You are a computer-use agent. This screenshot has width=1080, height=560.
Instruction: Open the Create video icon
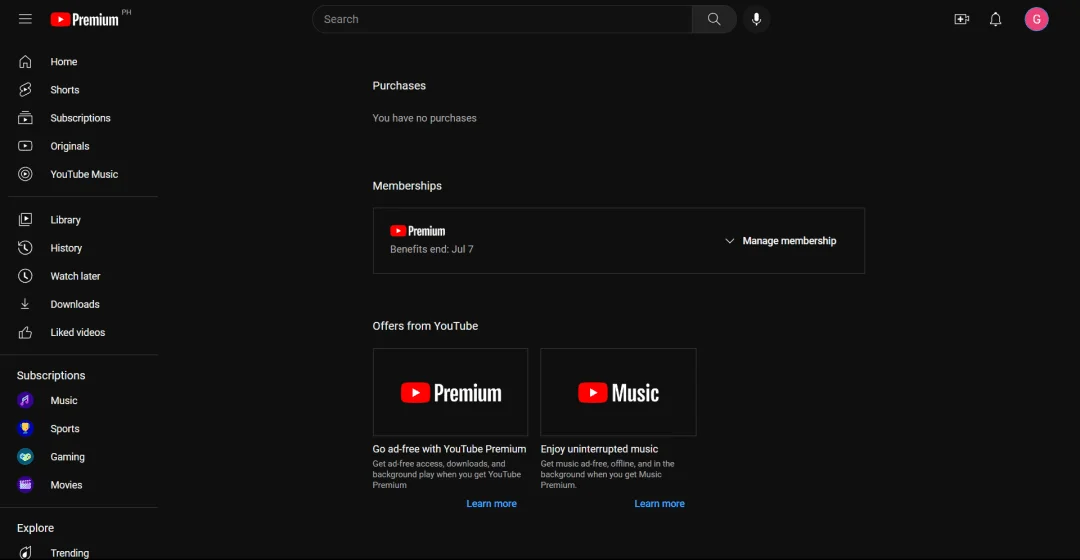click(x=962, y=19)
